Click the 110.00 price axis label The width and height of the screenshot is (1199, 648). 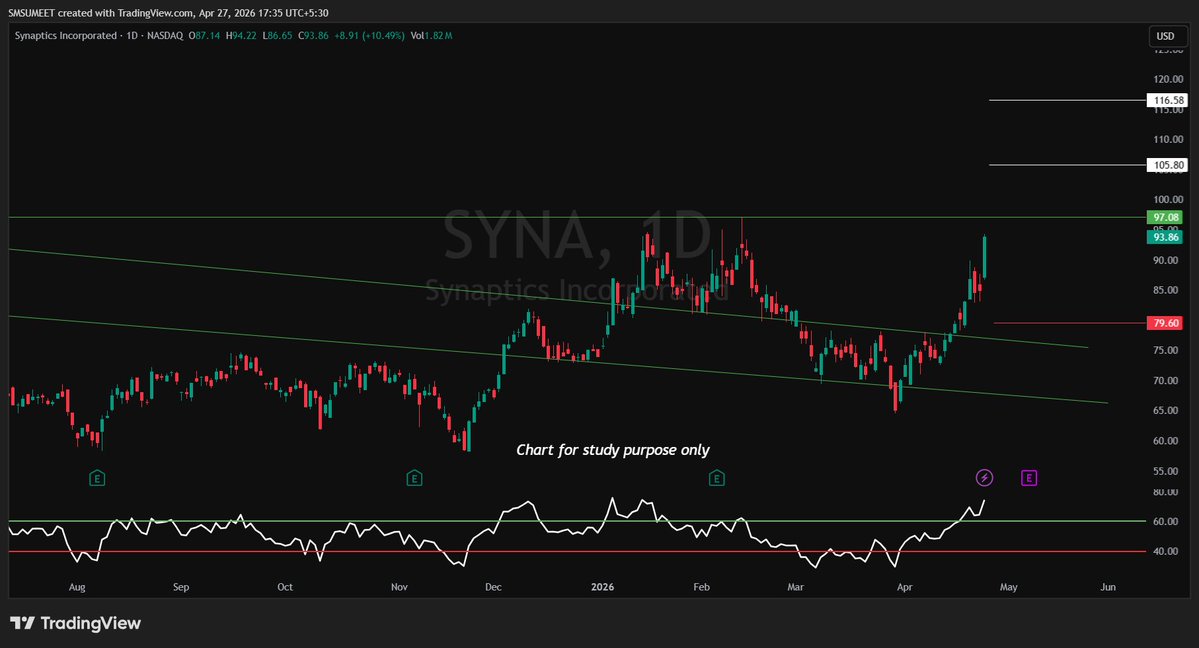coord(1168,139)
